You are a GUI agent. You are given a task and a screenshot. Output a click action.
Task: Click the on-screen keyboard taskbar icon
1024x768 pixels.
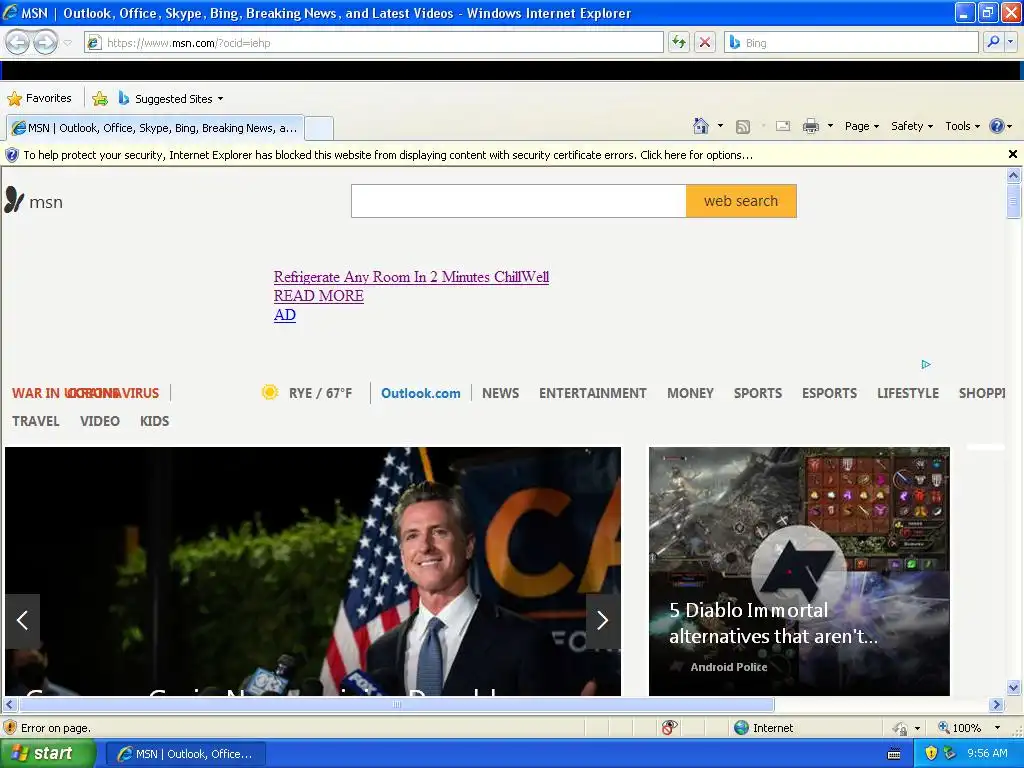[x=894, y=754]
